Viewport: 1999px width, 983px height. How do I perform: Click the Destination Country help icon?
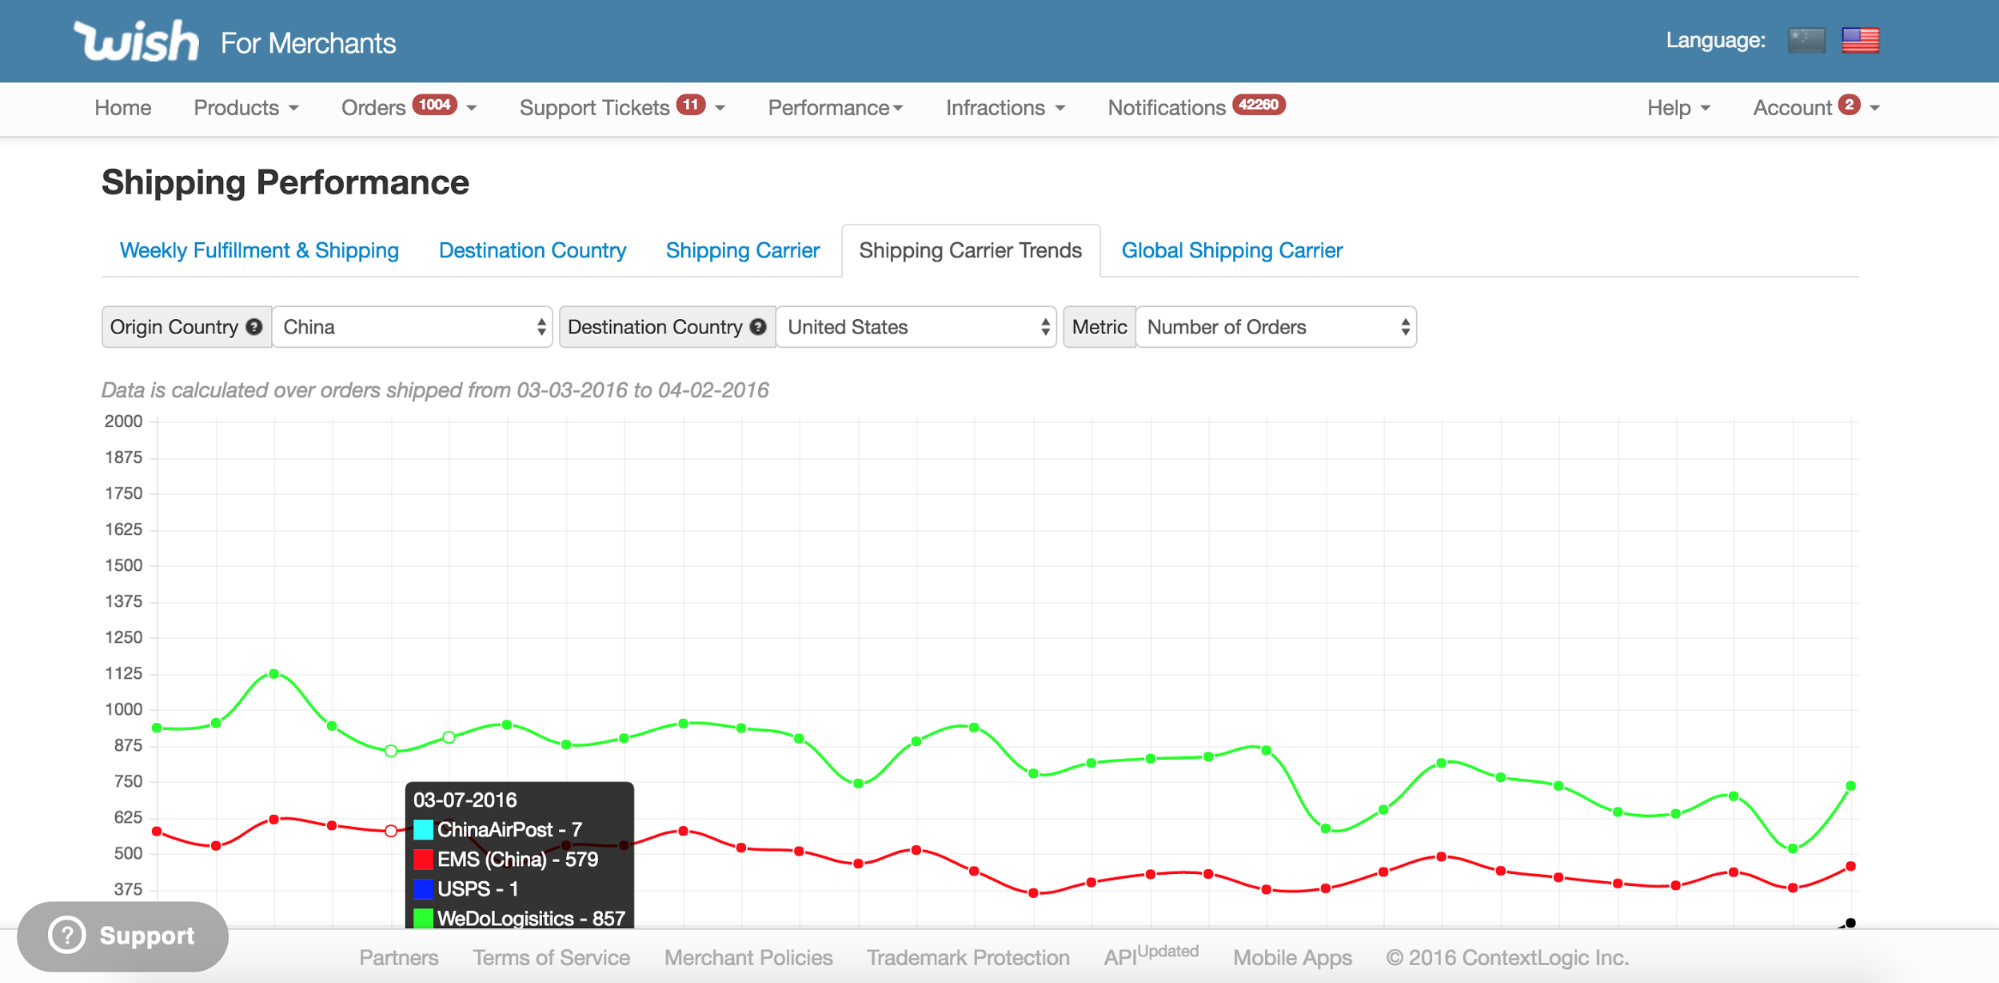pyautogui.click(x=758, y=327)
